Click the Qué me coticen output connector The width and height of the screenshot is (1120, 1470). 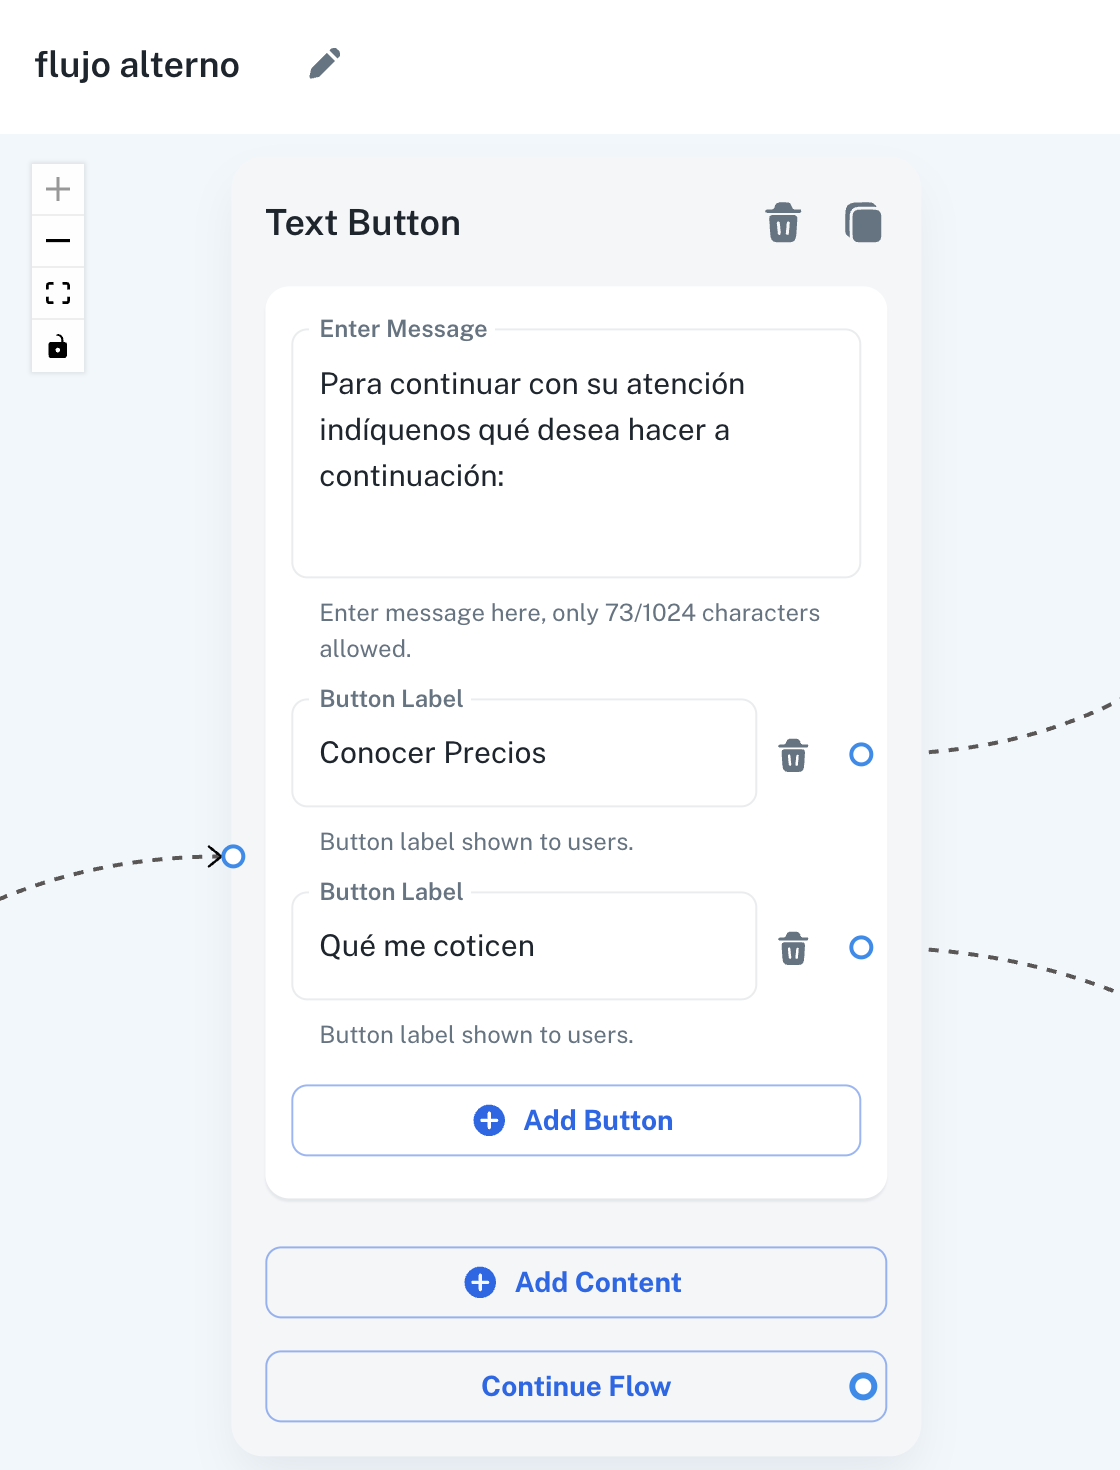861,947
